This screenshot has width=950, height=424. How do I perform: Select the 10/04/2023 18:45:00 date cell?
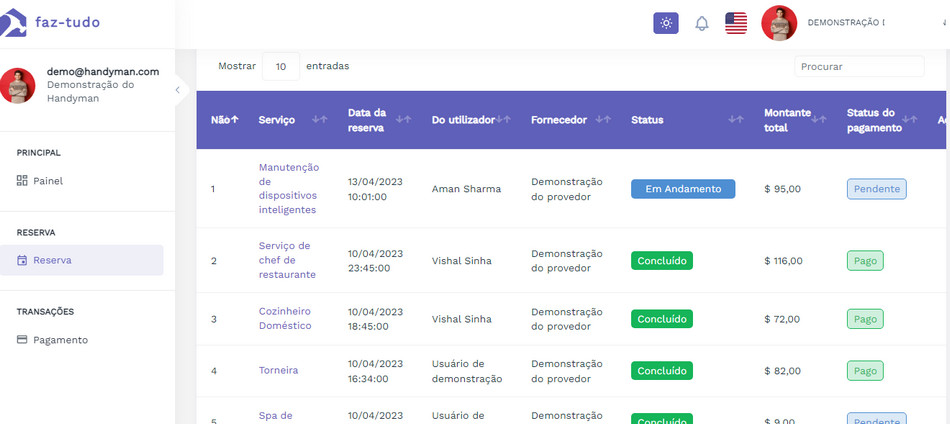click(375, 319)
